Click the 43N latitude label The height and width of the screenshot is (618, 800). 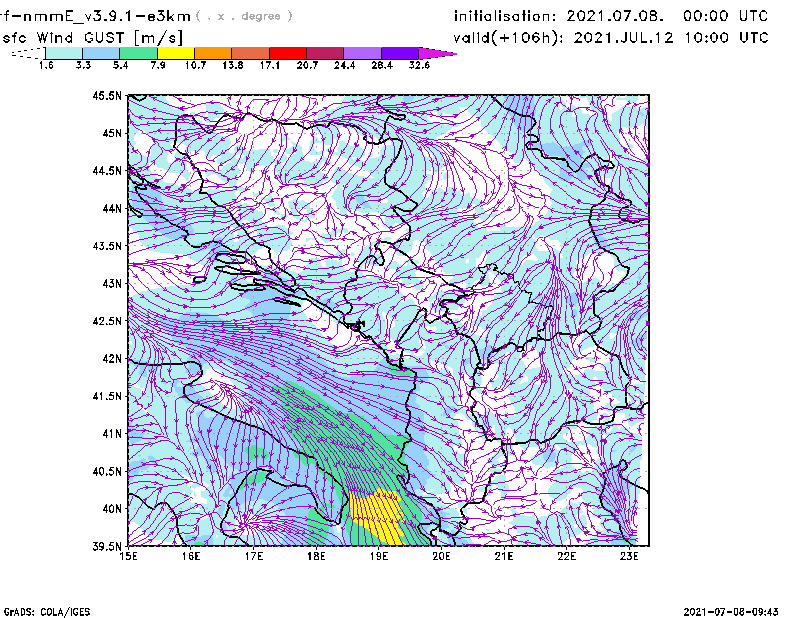click(112, 283)
